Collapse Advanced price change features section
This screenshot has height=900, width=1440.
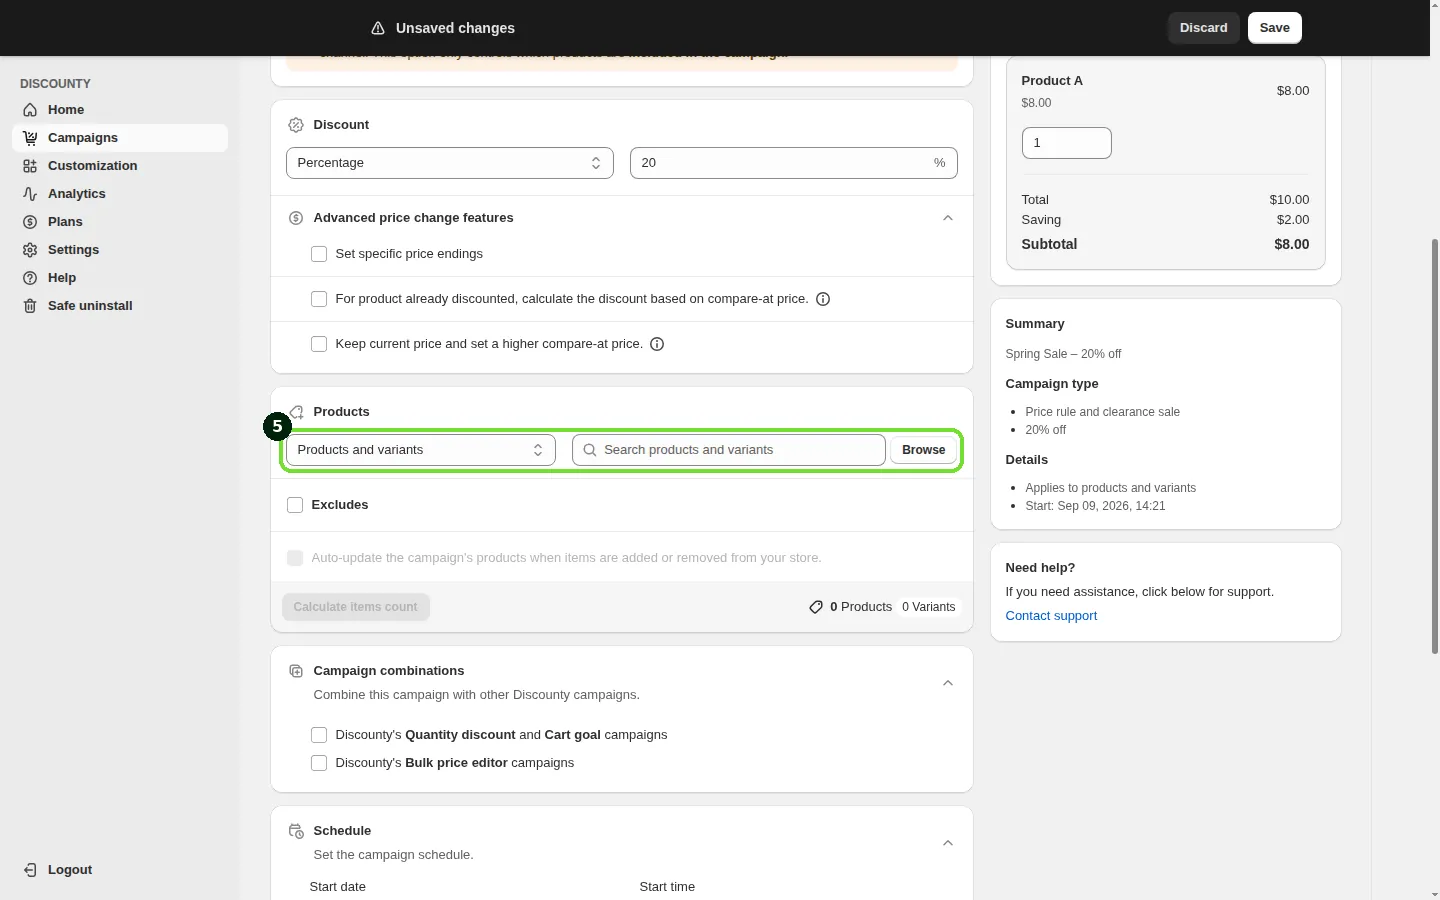pos(948,218)
